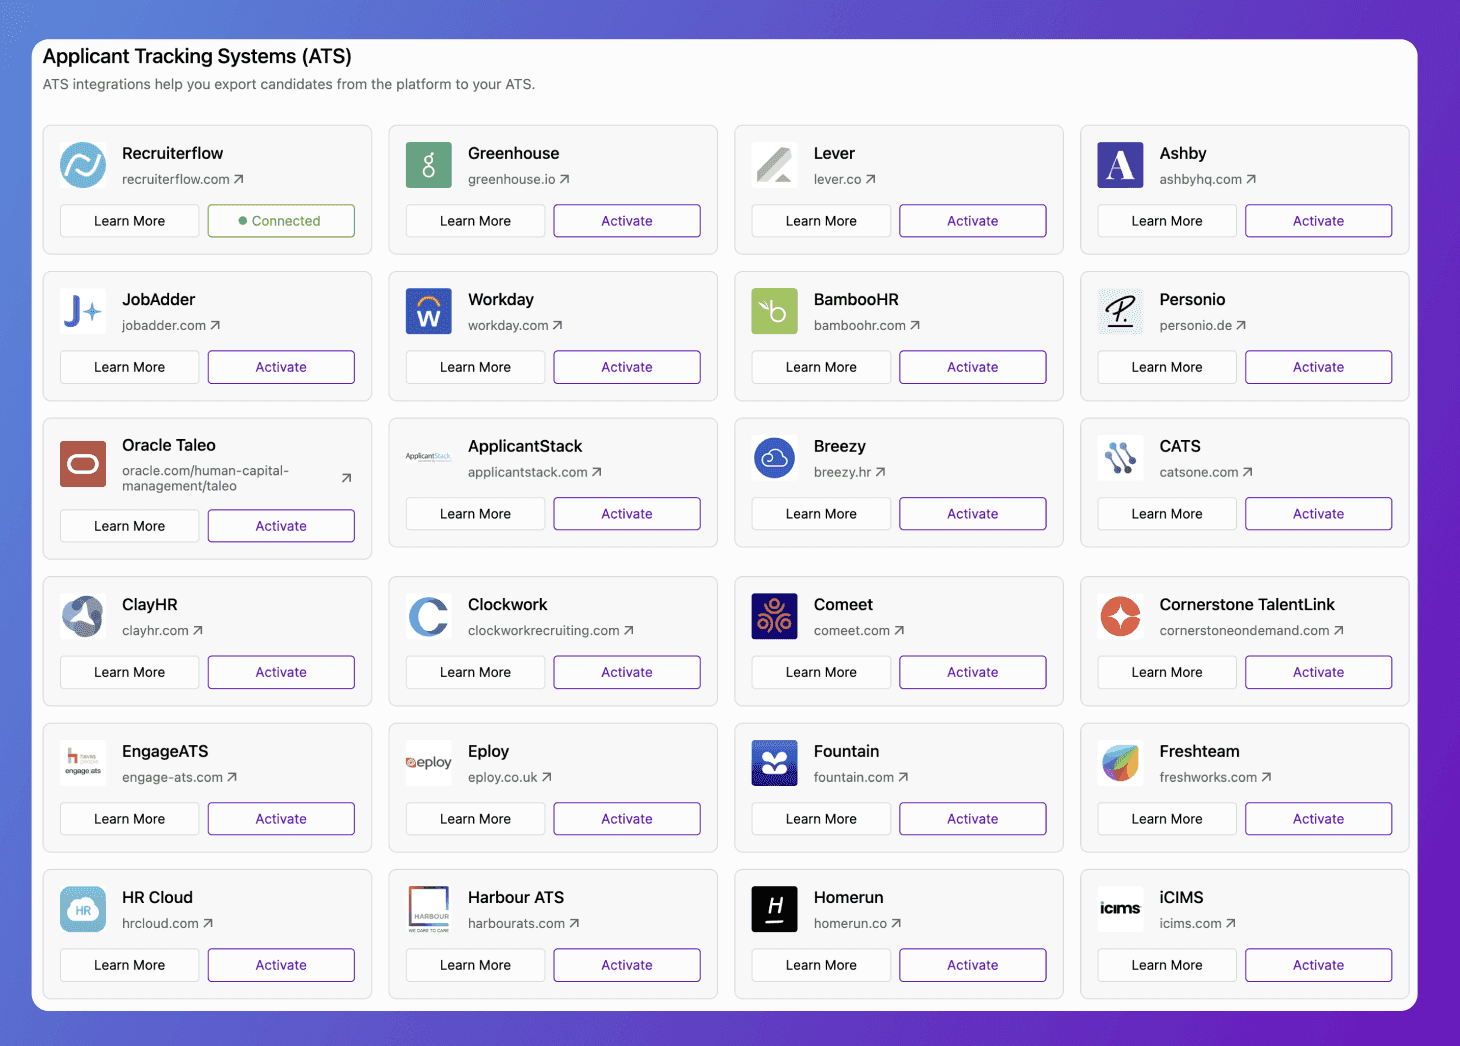Click the HR Cloud logo icon
This screenshot has width=1460, height=1046.
(x=83, y=909)
